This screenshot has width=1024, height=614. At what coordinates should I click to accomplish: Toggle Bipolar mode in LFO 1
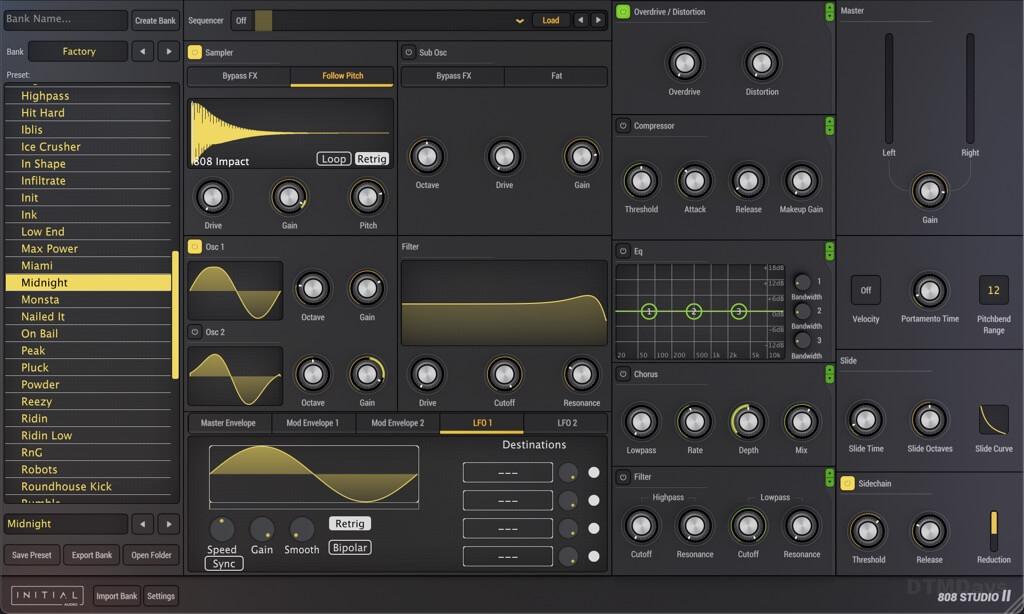tap(349, 546)
